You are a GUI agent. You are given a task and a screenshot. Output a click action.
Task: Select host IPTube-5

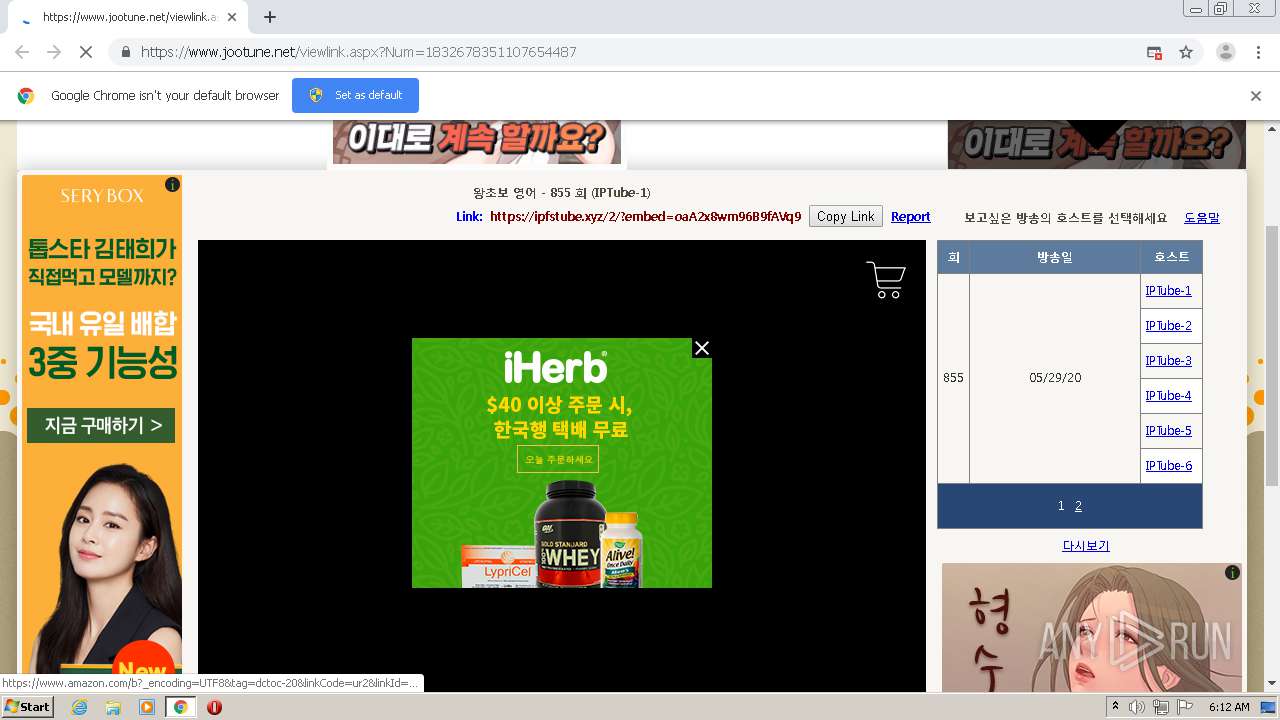pos(1168,431)
